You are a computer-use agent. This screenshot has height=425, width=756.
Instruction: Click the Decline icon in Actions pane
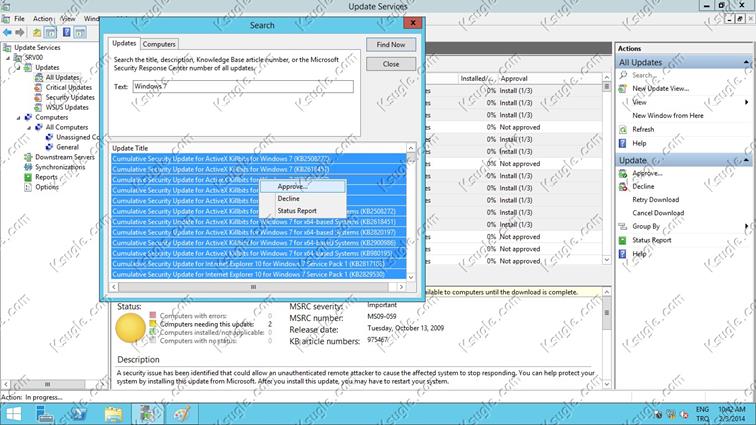coord(623,187)
